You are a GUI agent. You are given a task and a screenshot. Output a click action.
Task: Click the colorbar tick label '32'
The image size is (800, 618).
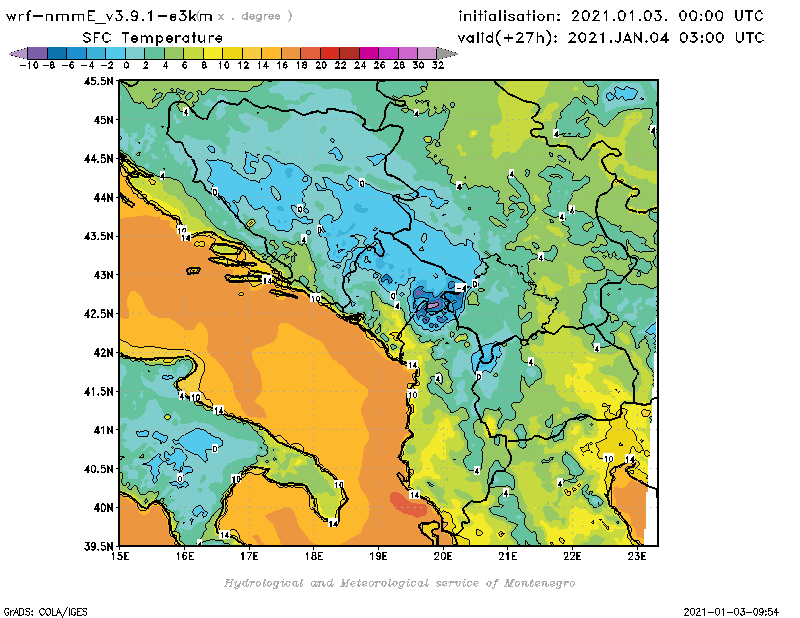coord(438,65)
